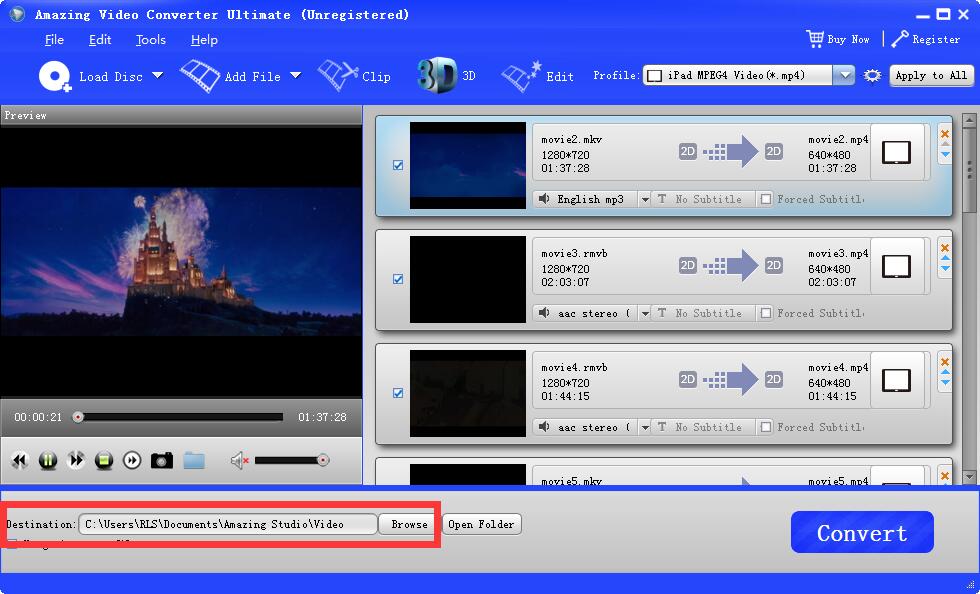
Task: Open the Edit menu
Action: [100, 40]
